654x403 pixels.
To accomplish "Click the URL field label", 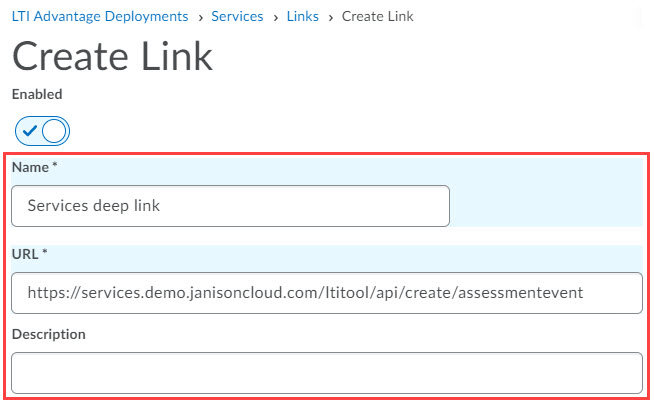I will click(x=24, y=255).
